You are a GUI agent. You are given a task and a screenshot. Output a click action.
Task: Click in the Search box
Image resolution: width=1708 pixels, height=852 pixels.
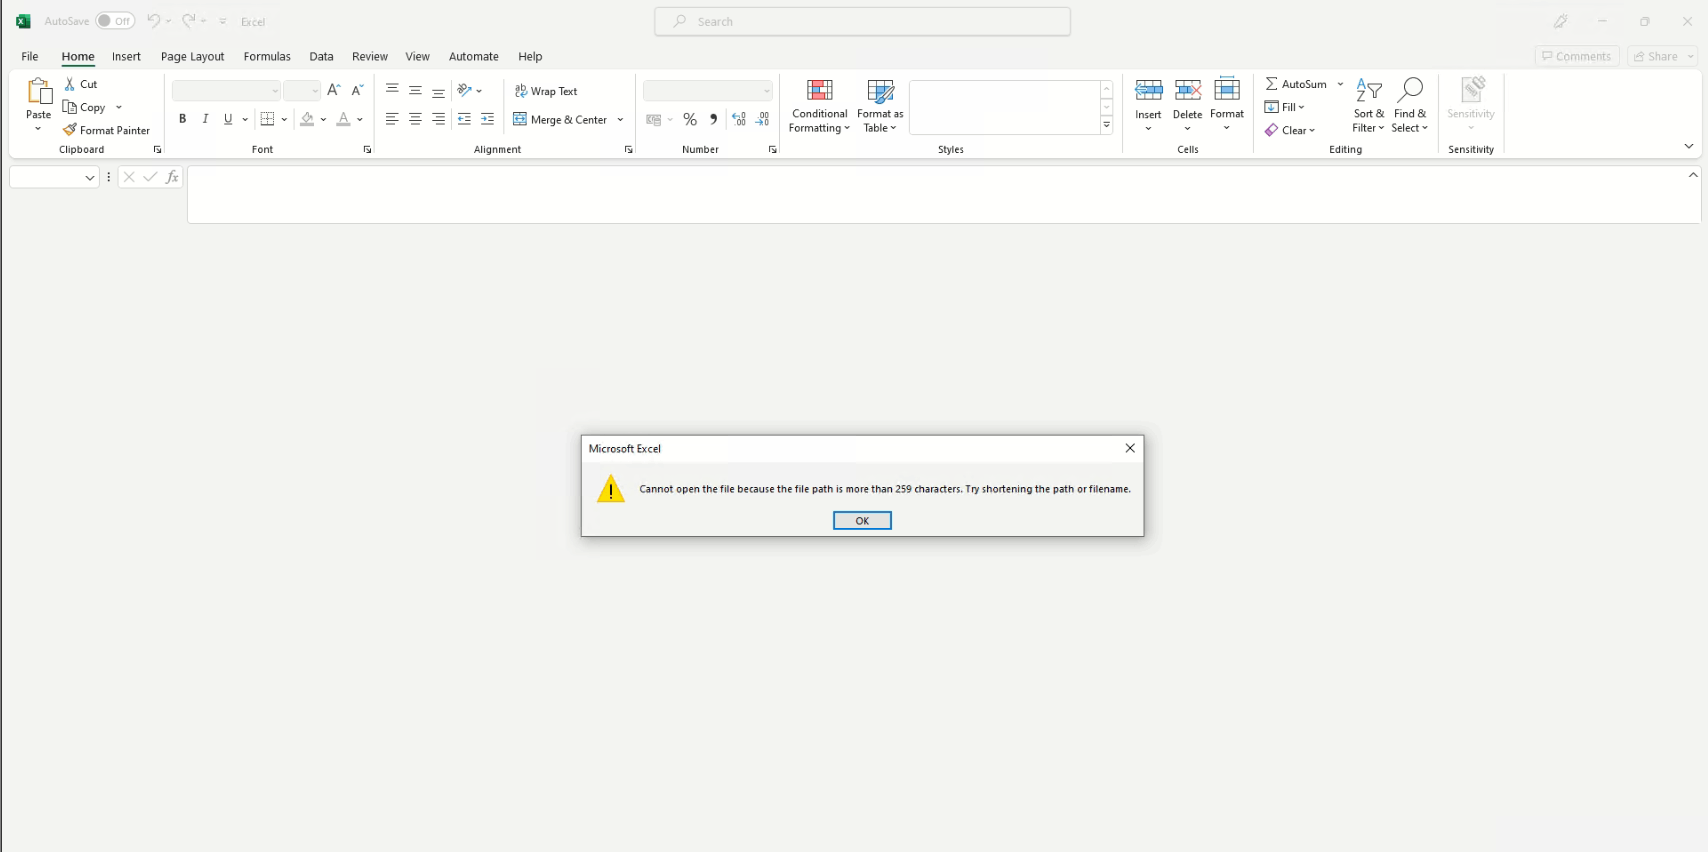pyautogui.click(x=862, y=21)
